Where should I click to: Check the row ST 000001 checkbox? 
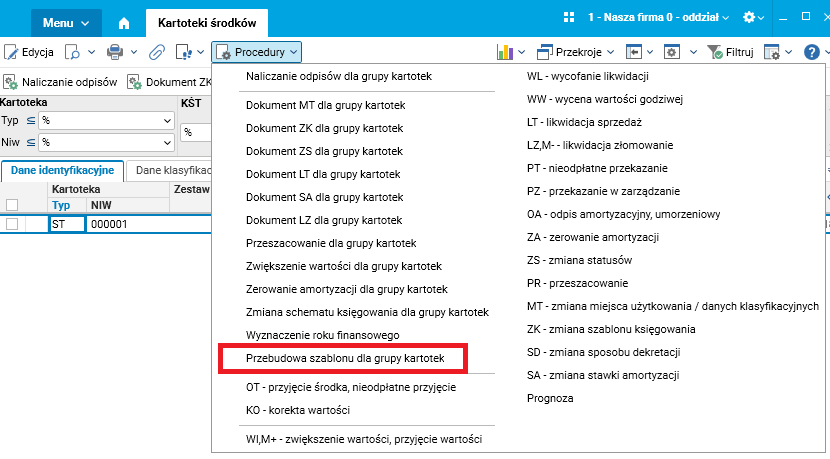click(x=12, y=224)
